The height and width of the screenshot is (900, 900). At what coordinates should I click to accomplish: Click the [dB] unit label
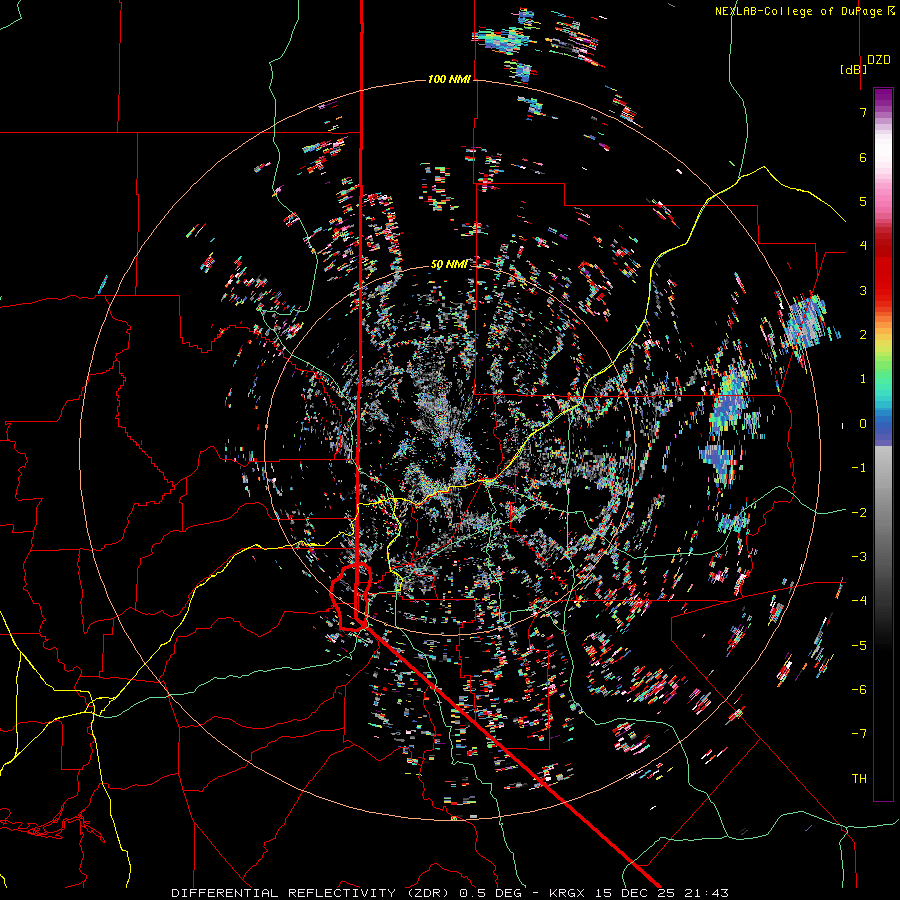pos(853,69)
